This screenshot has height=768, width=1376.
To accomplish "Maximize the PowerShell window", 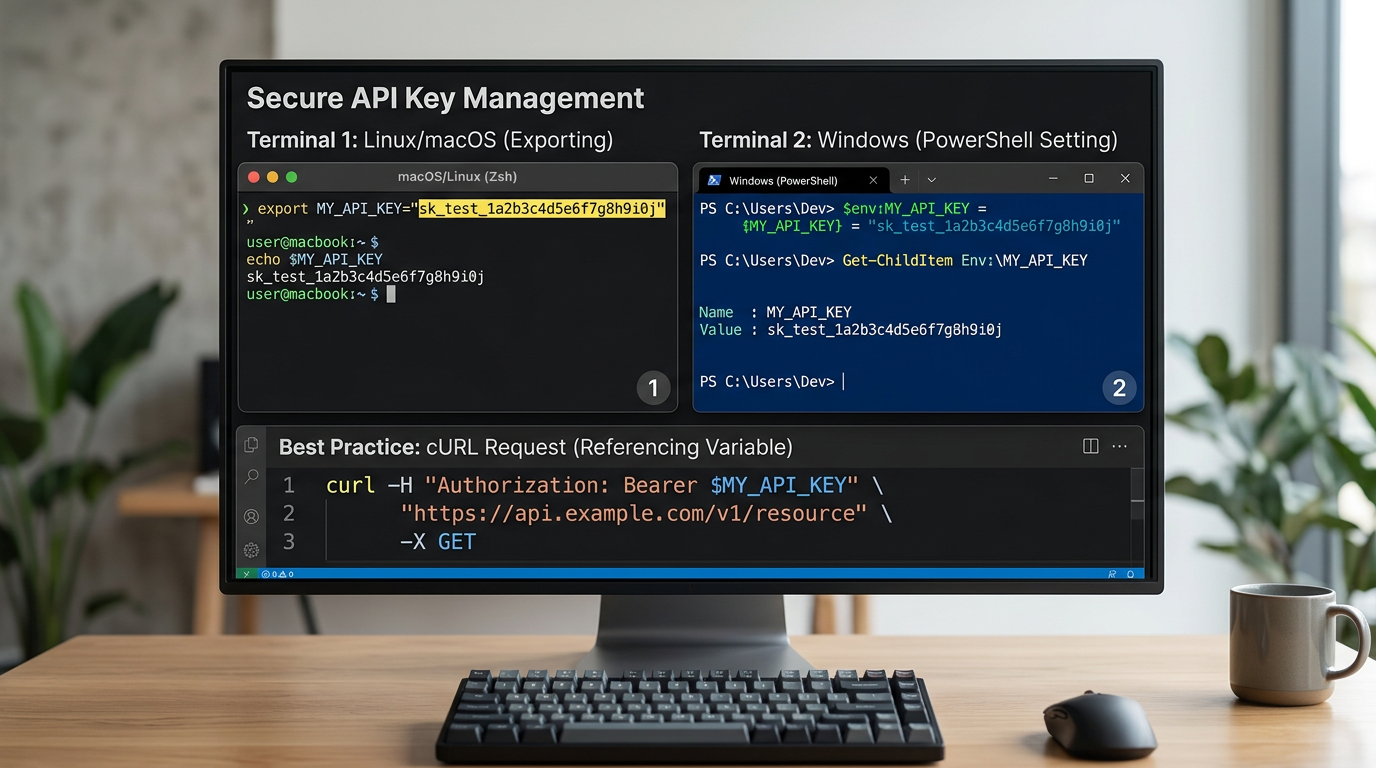I will point(1089,179).
